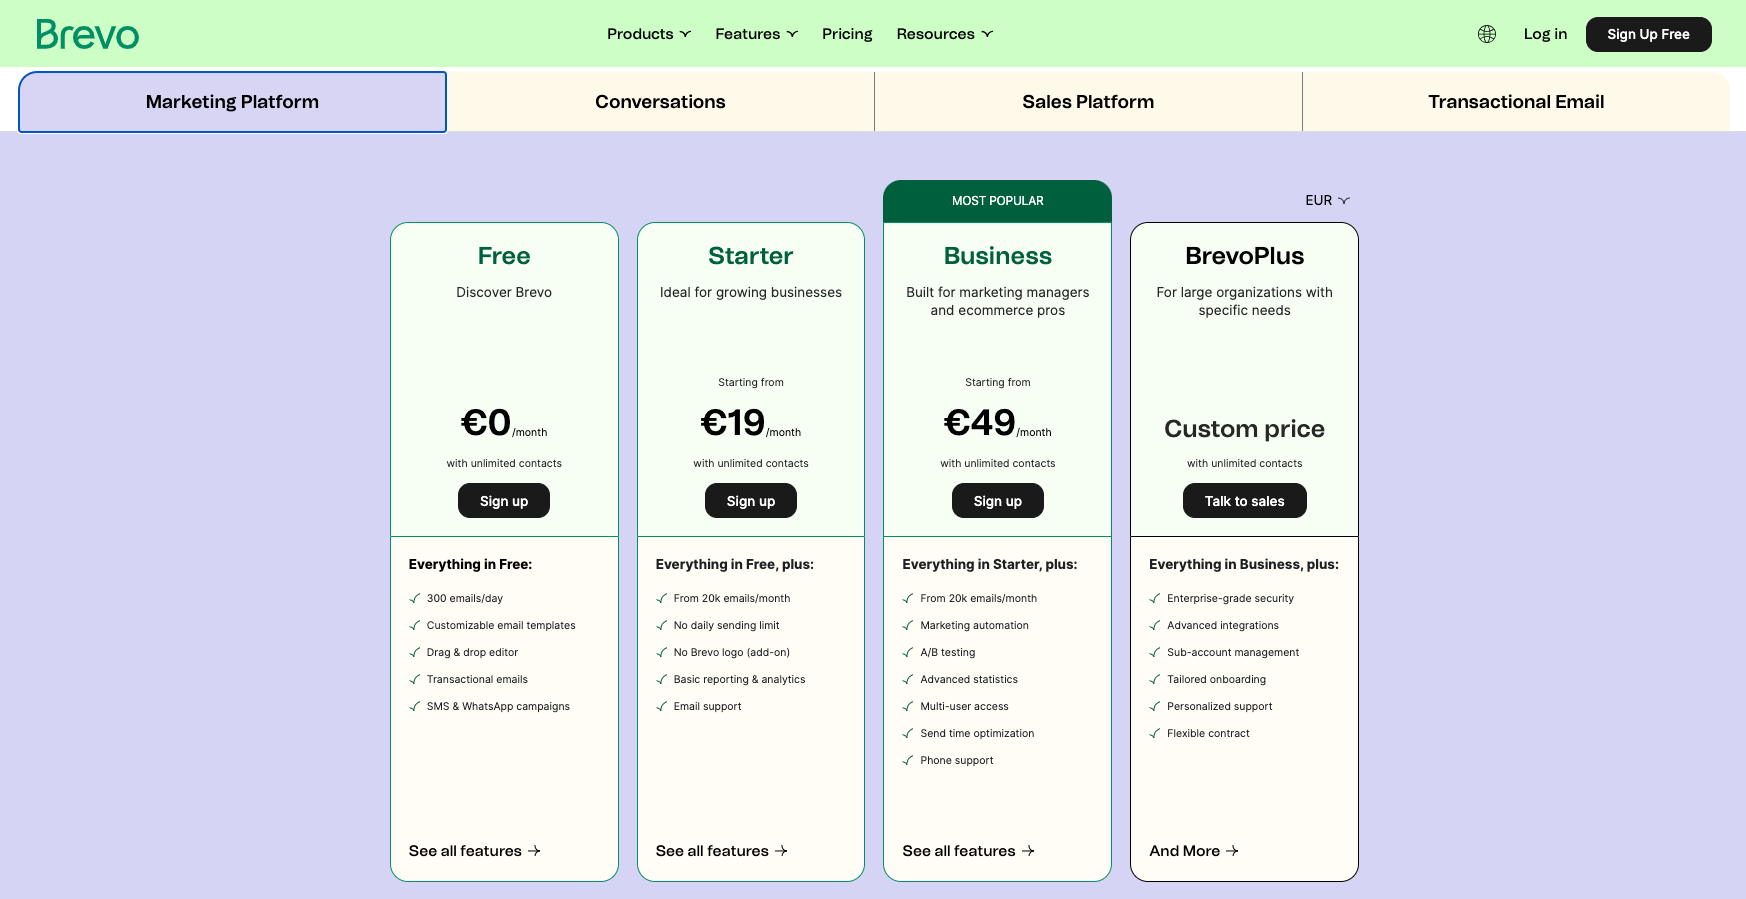Click the Free plan title
1746x899 pixels.
pos(504,256)
